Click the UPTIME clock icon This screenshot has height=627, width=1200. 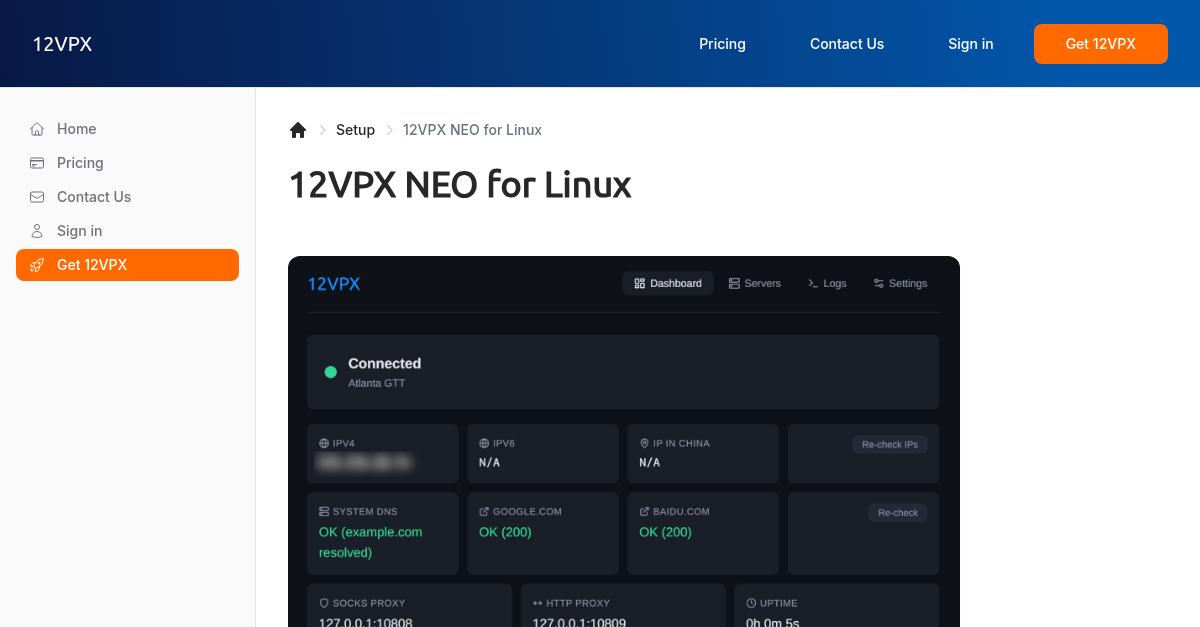(751, 603)
